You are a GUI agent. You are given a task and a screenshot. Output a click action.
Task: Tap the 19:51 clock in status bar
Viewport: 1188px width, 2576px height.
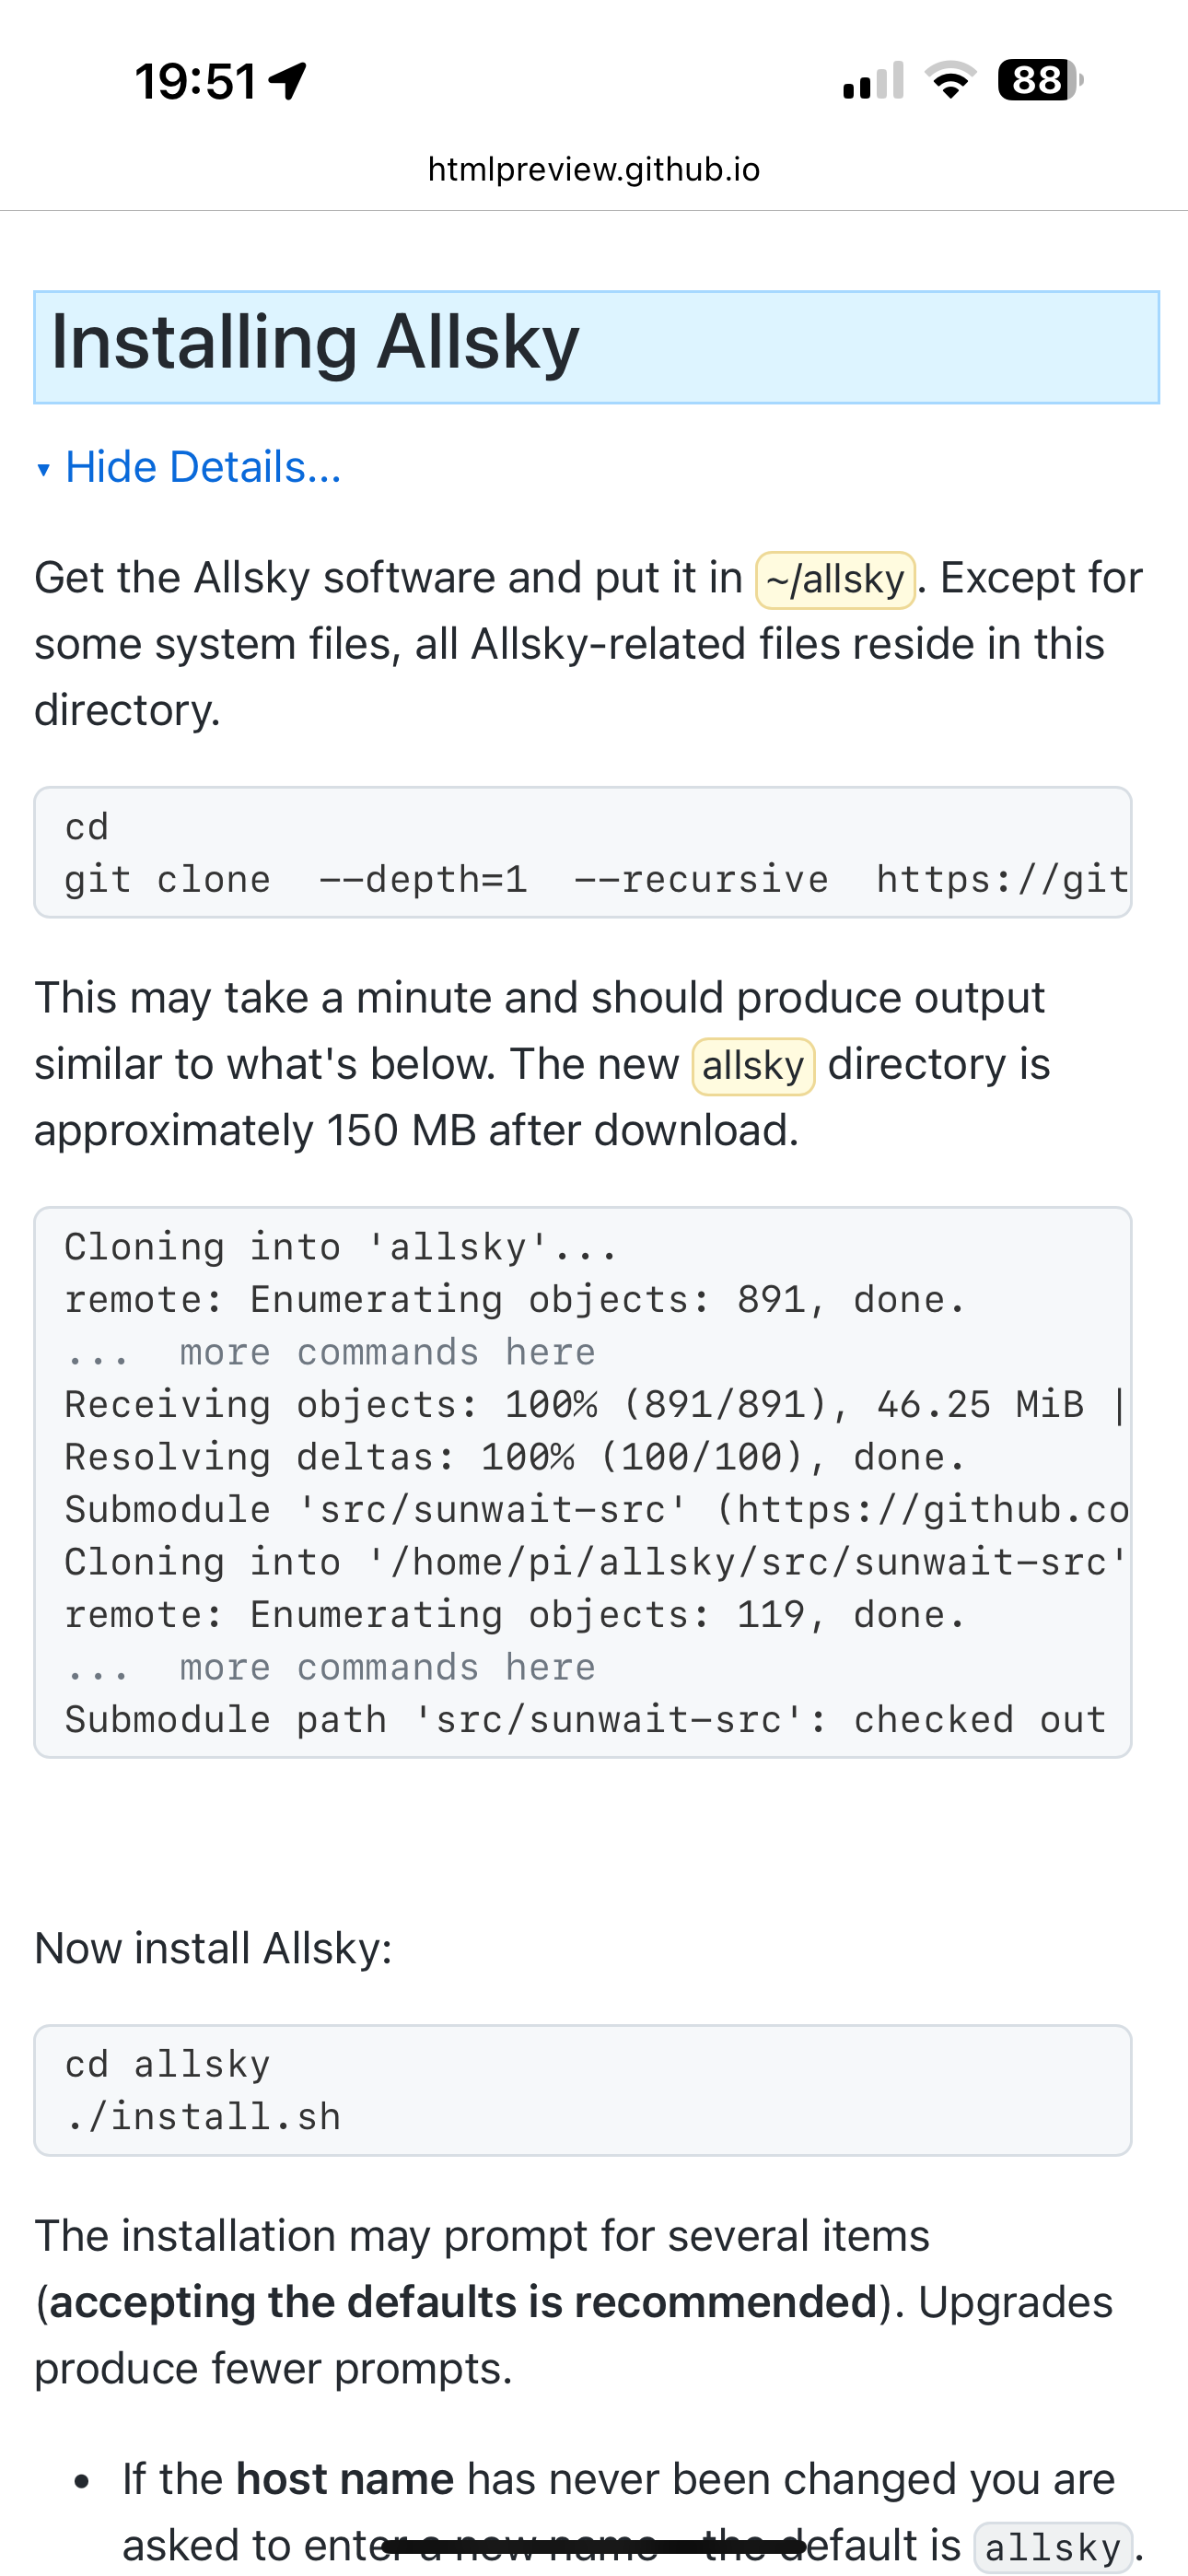pos(196,81)
